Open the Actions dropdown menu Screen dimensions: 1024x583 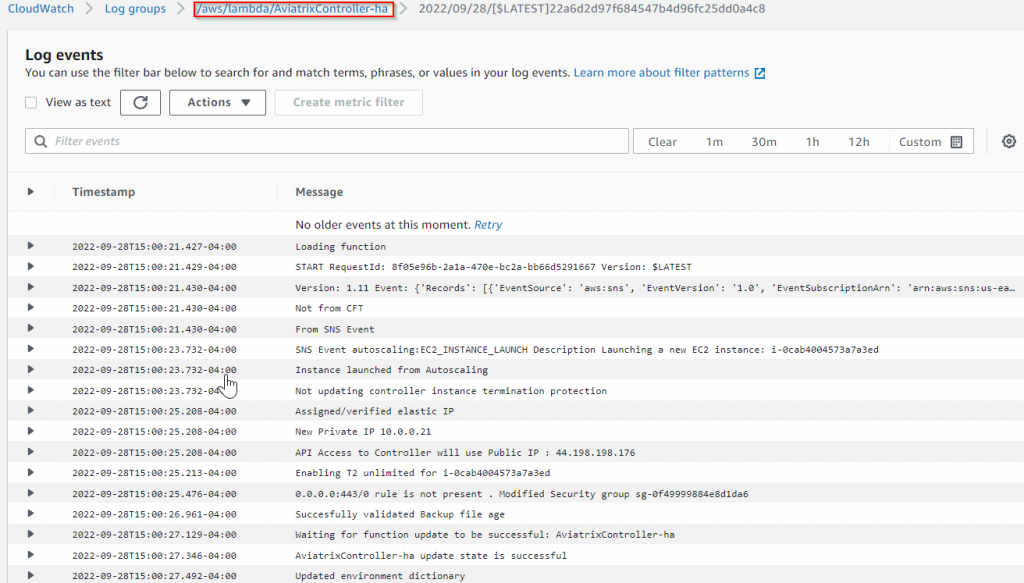click(217, 102)
